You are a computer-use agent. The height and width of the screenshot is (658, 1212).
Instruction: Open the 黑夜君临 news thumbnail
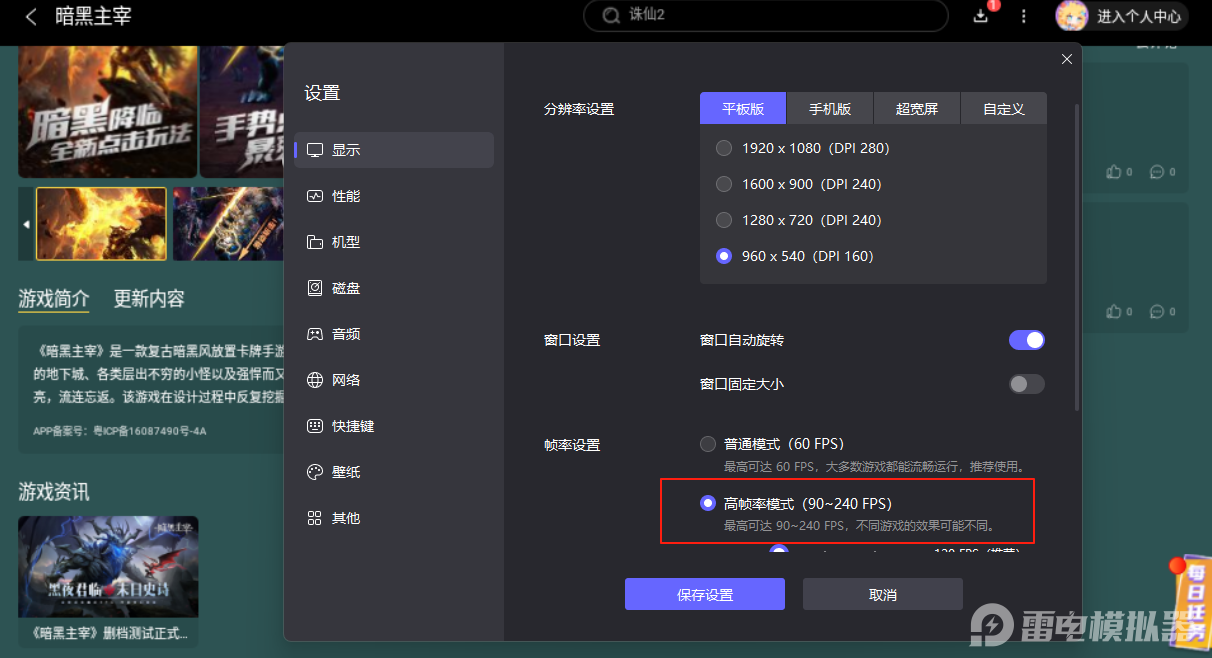(x=108, y=567)
